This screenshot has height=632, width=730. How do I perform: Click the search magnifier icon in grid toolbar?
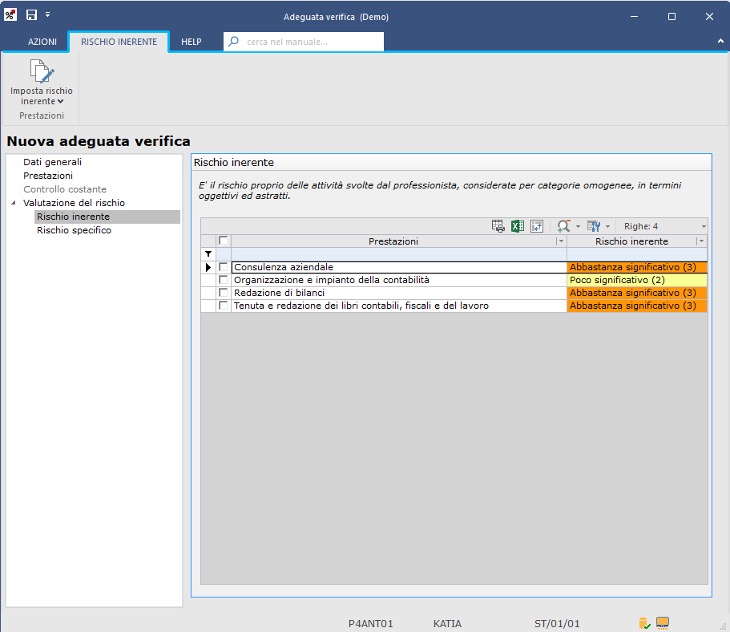pyautogui.click(x=564, y=226)
